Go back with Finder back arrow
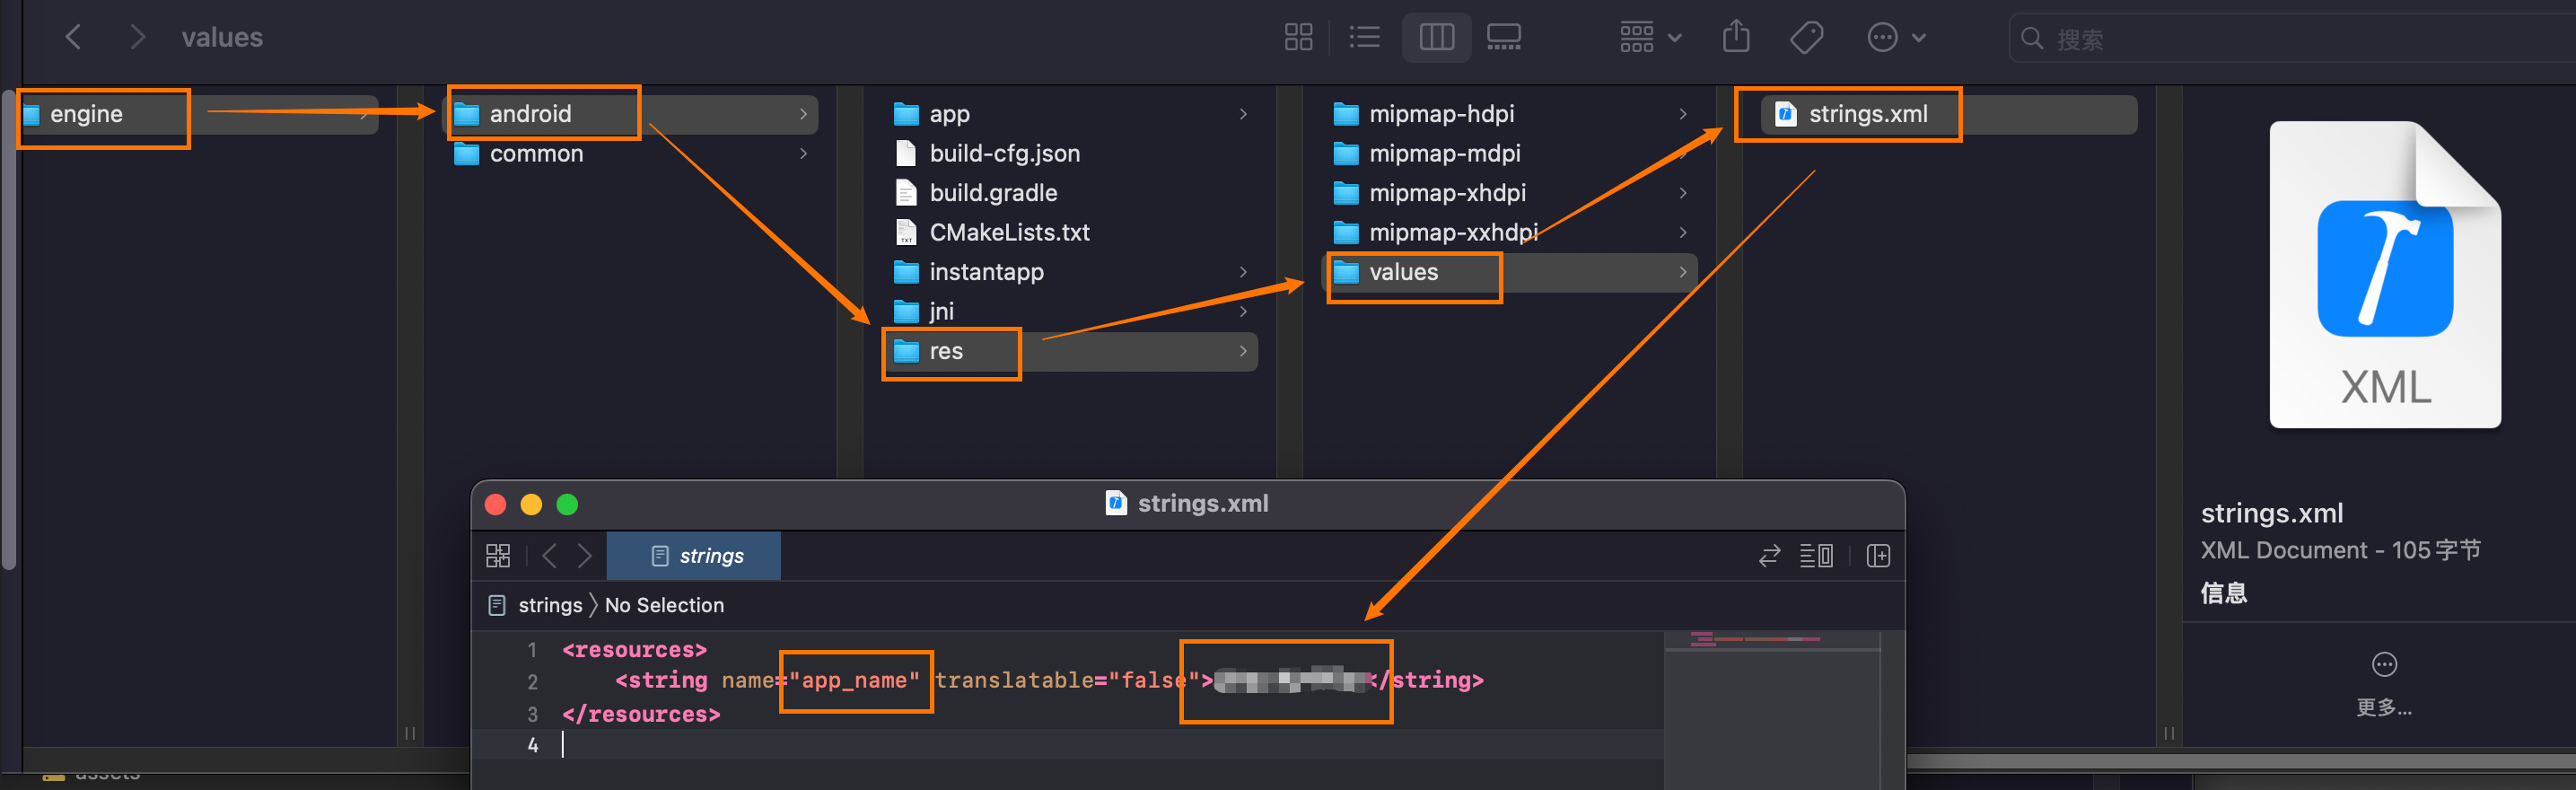 [73, 38]
